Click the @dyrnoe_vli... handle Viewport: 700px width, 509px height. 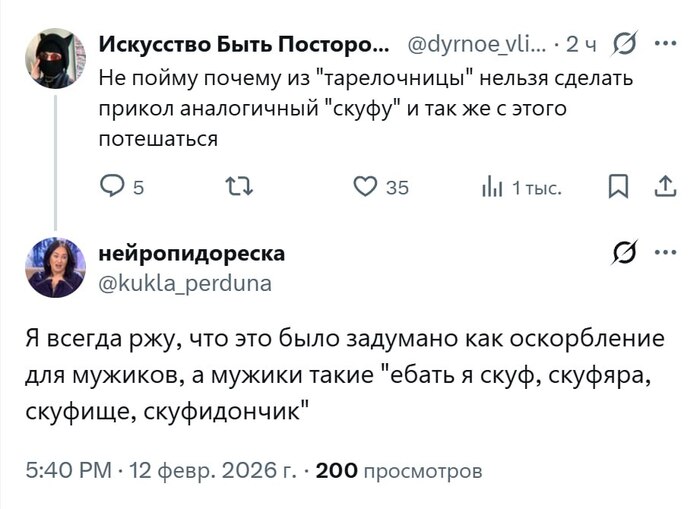tap(477, 45)
